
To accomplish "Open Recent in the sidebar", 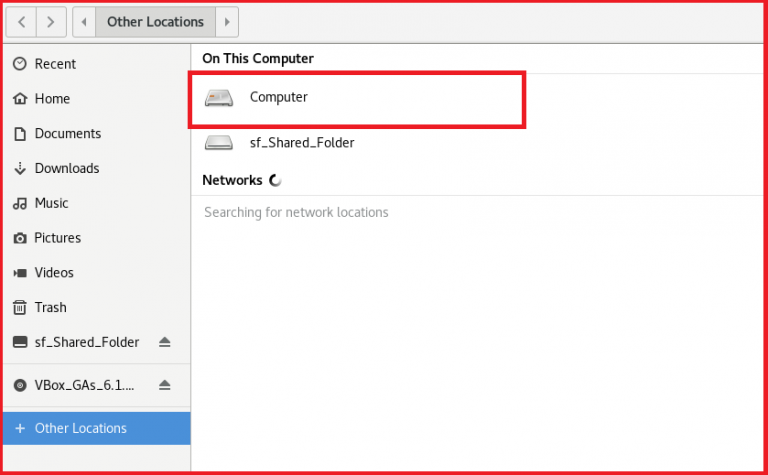I will pyautogui.click(x=55, y=64).
